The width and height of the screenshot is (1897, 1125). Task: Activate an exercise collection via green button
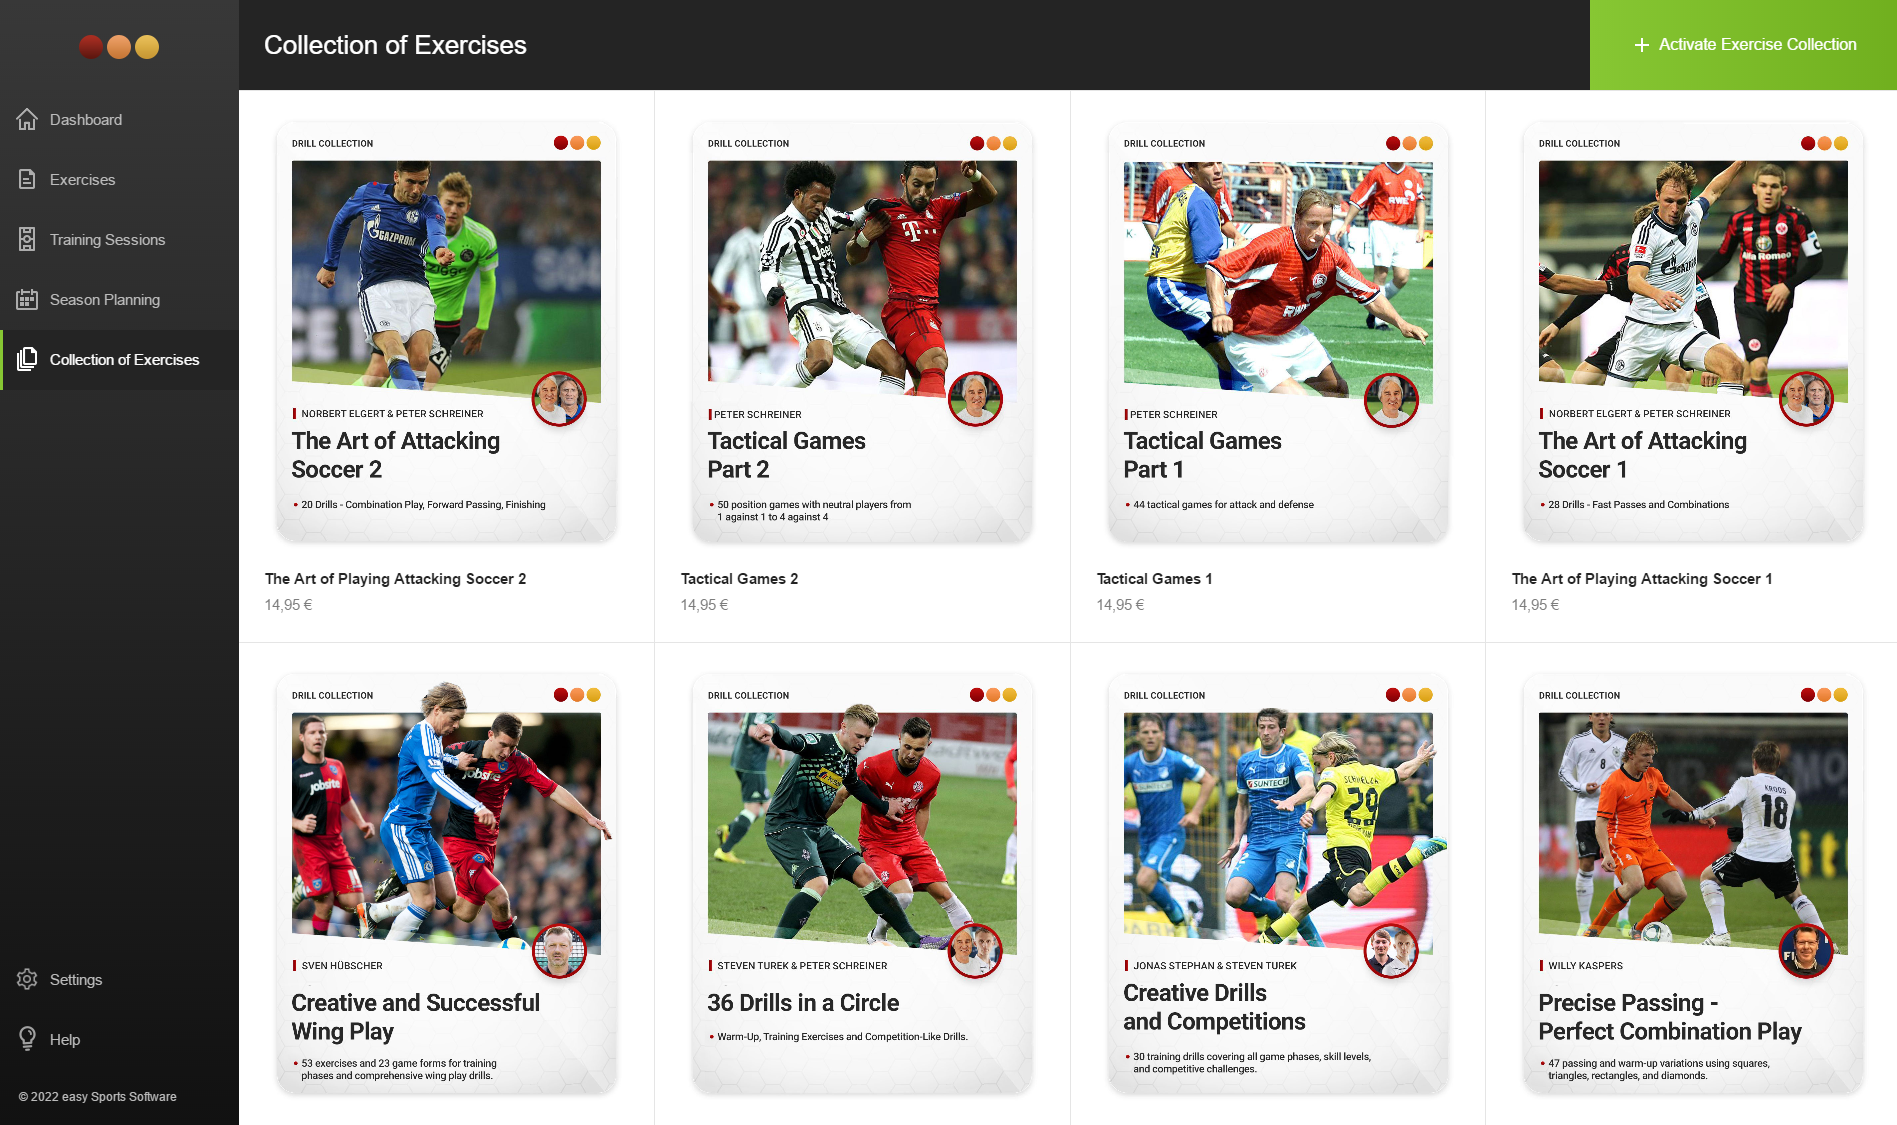pos(1743,45)
